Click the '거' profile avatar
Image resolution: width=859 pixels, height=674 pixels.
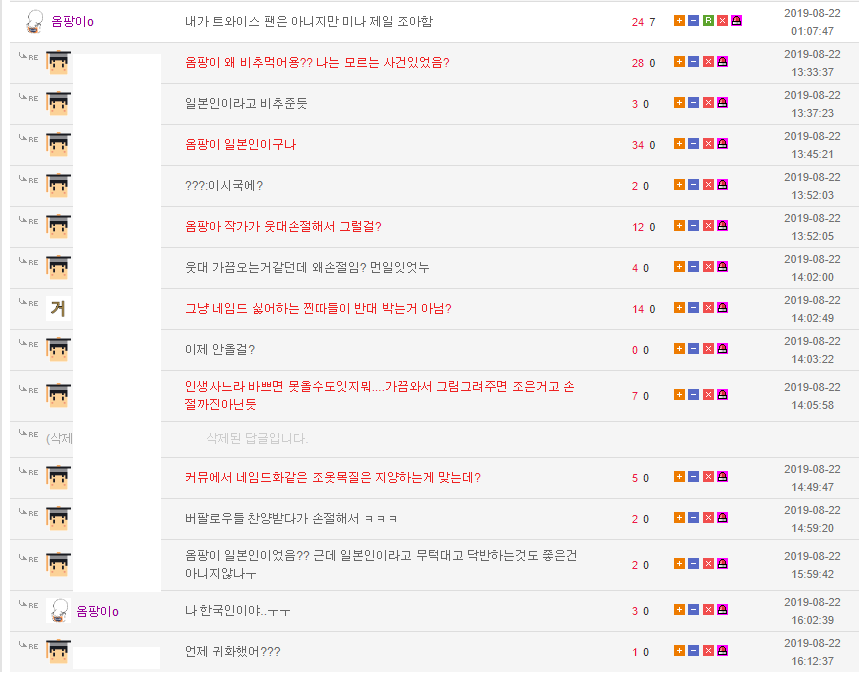pyautogui.click(x=59, y=308)
